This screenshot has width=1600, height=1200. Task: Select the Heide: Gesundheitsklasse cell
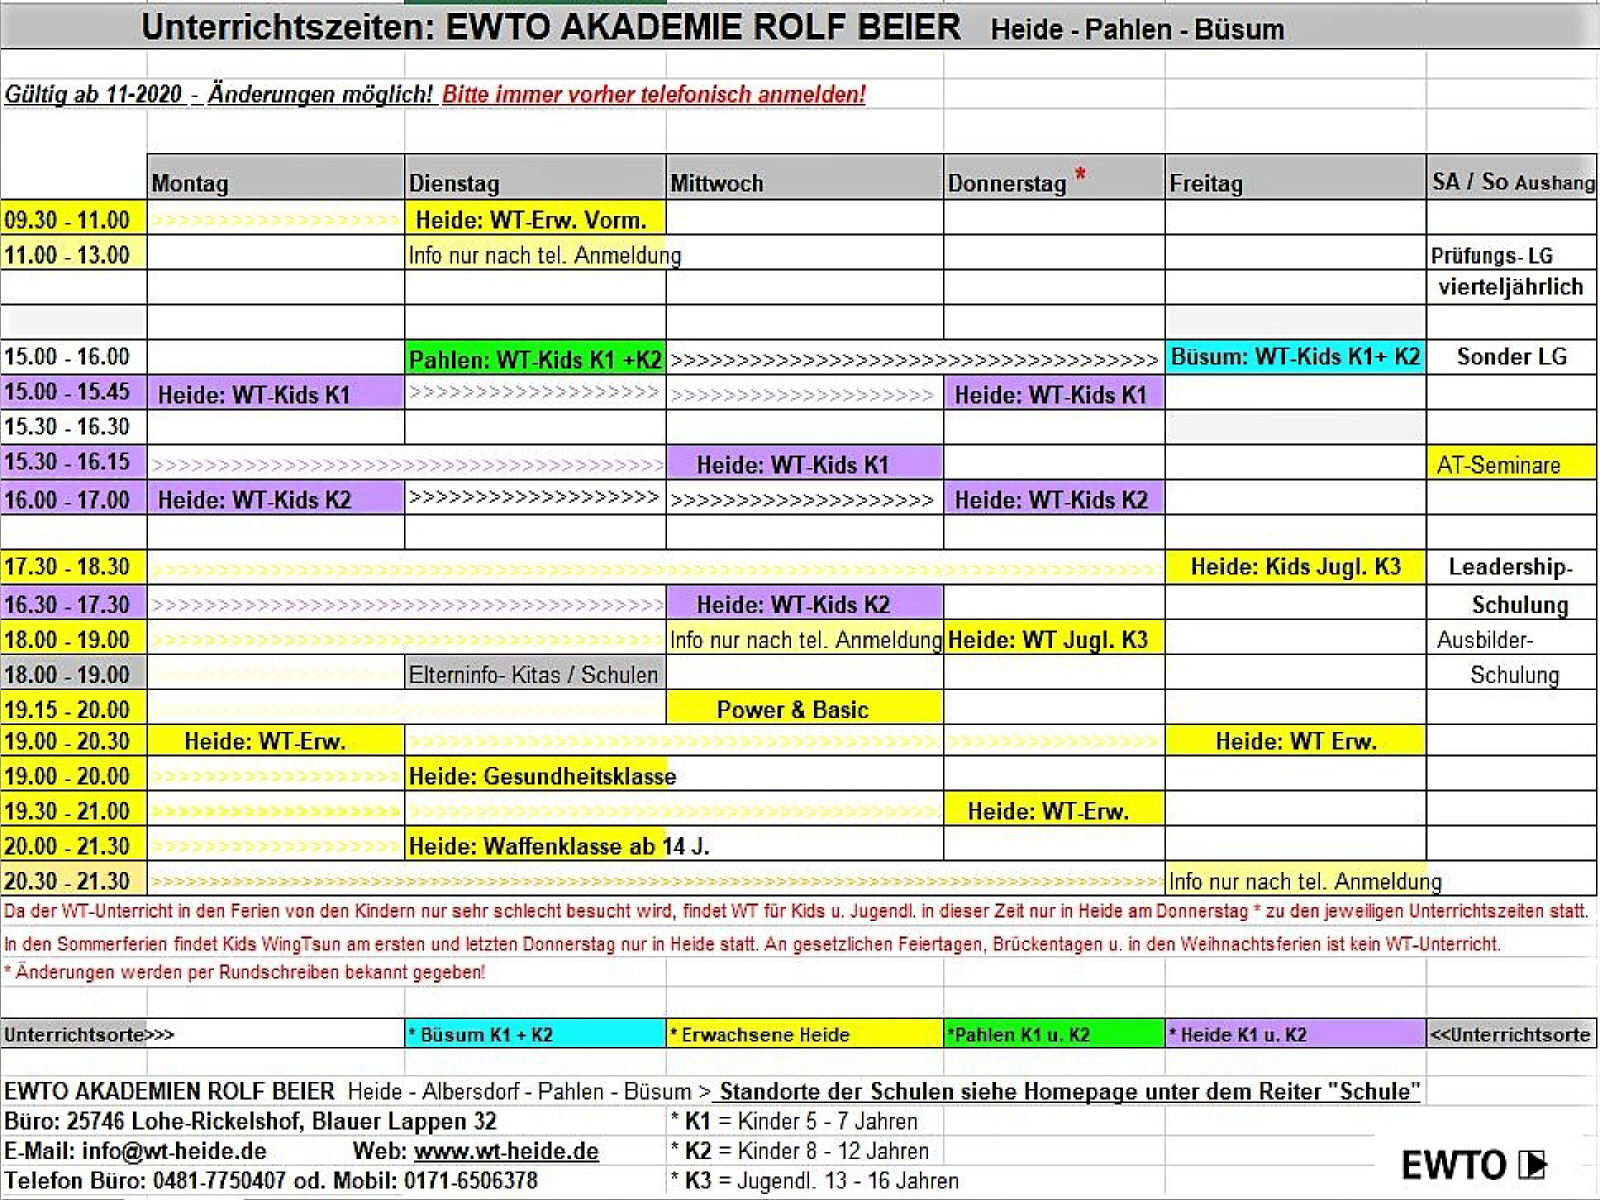click(541, 775)
